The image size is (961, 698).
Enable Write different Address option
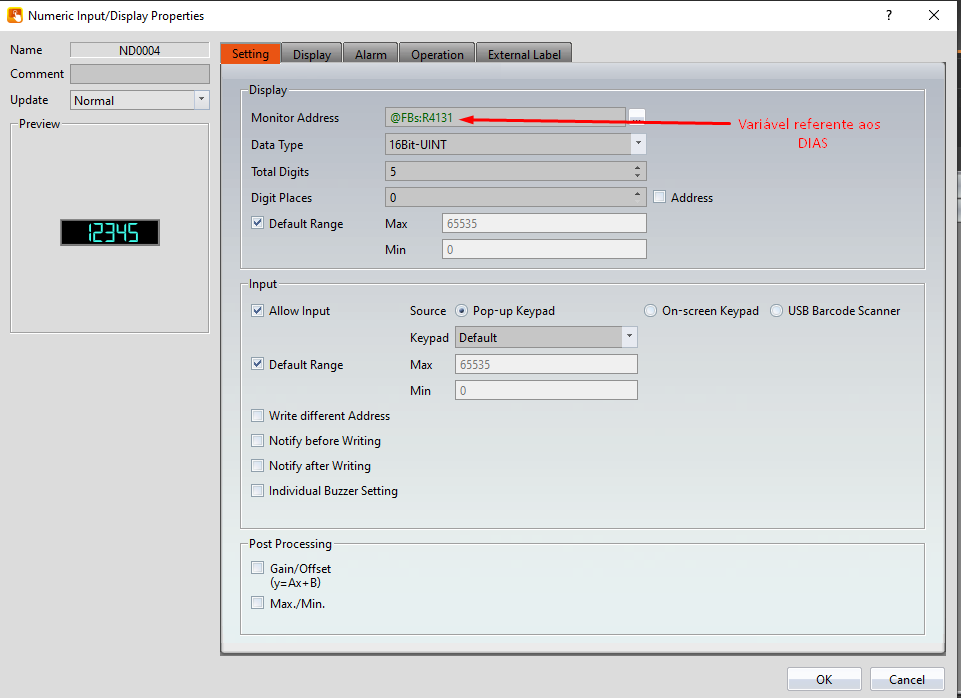tap(258, 416)
